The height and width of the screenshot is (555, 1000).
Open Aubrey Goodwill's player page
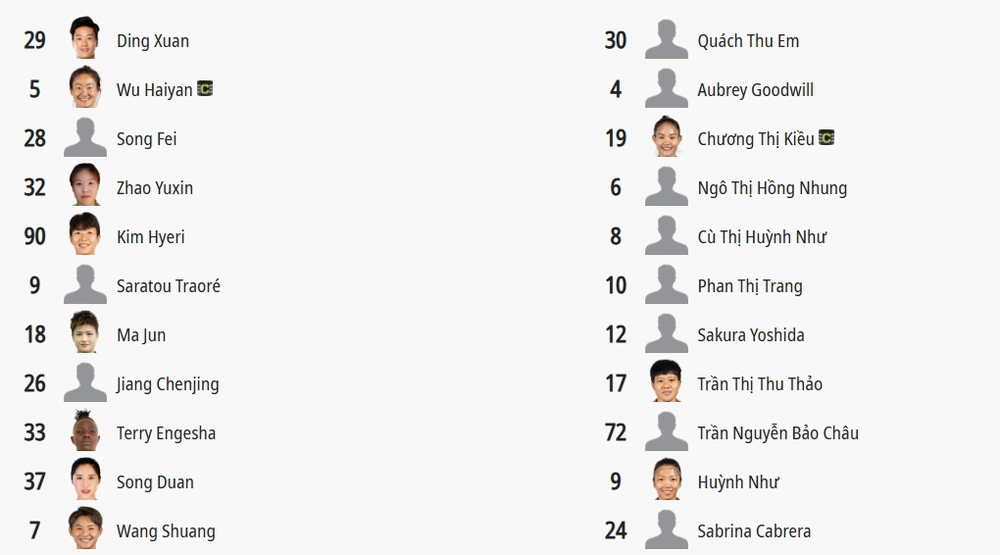[755, 90]
